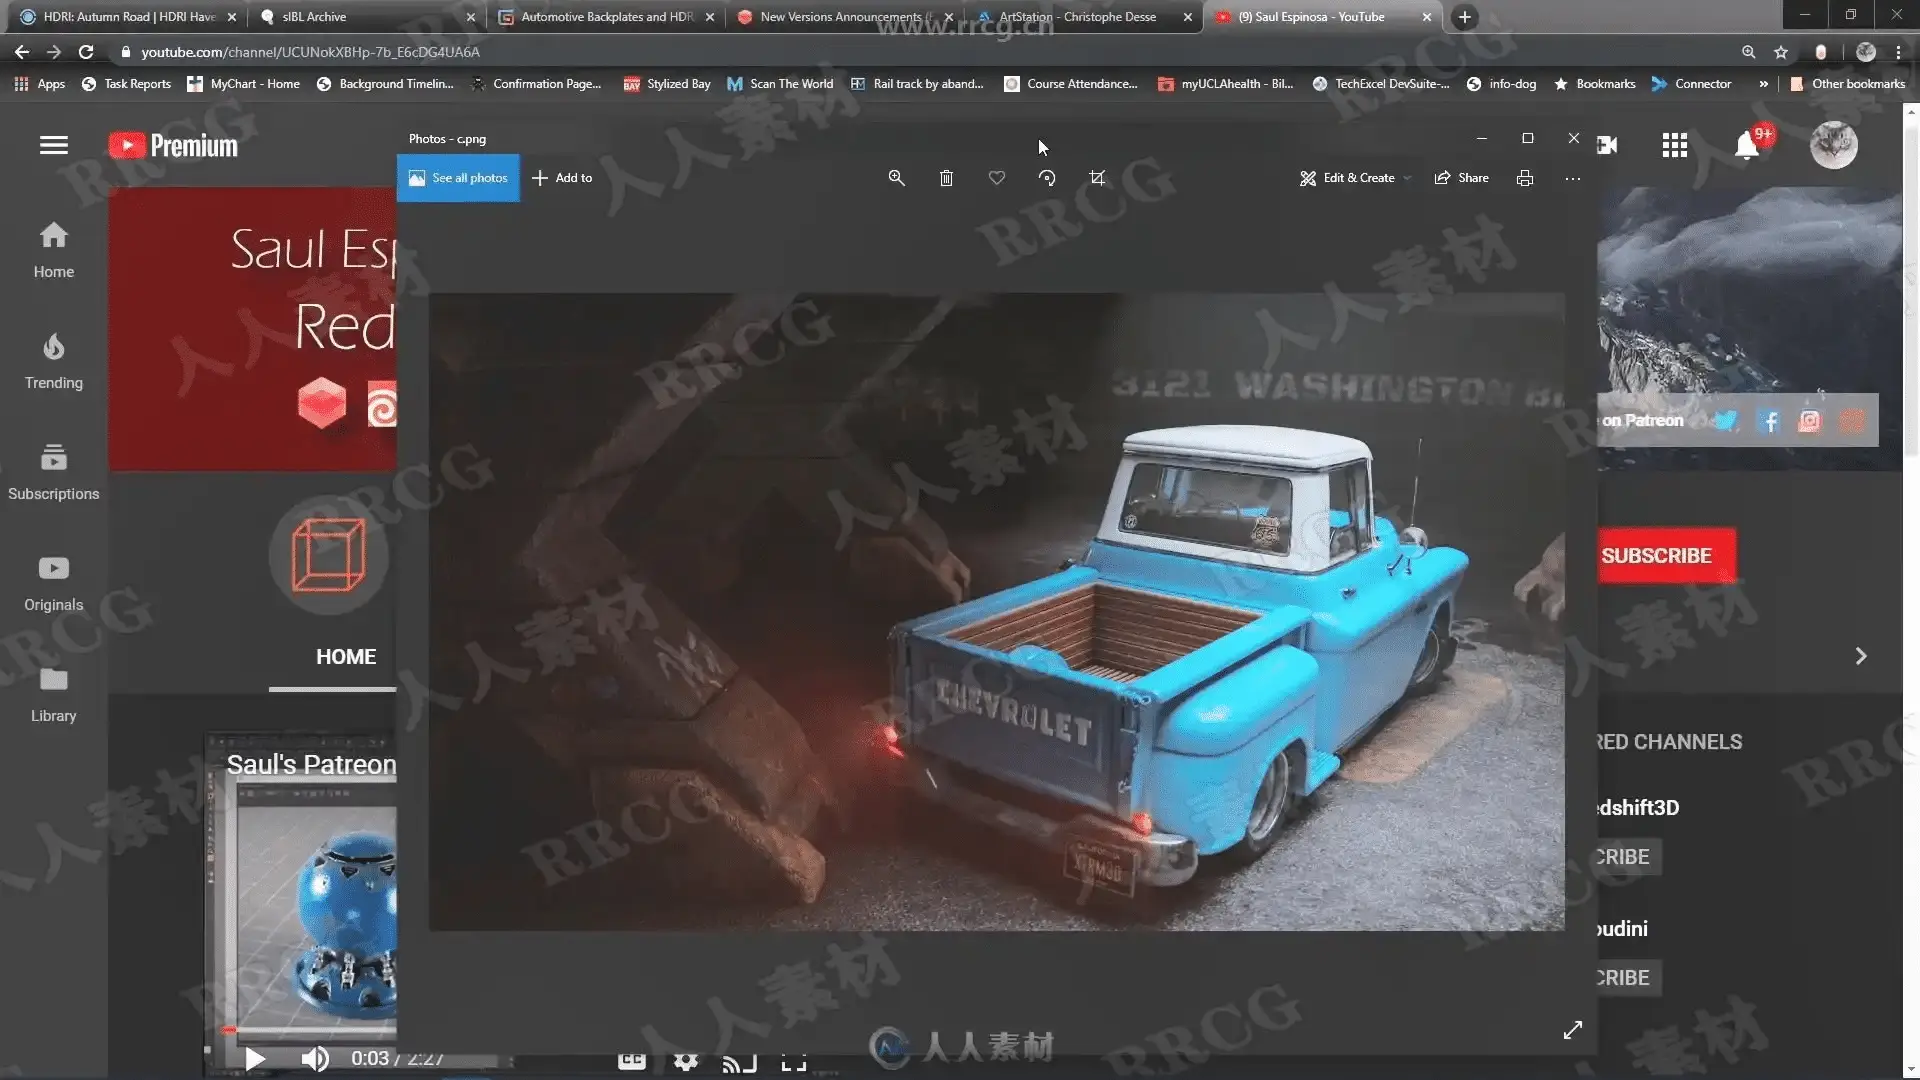This screenshot has width=1920, height=1080.
Task: Open the three-dots more menu in Photos
Action: [1572, 178]
